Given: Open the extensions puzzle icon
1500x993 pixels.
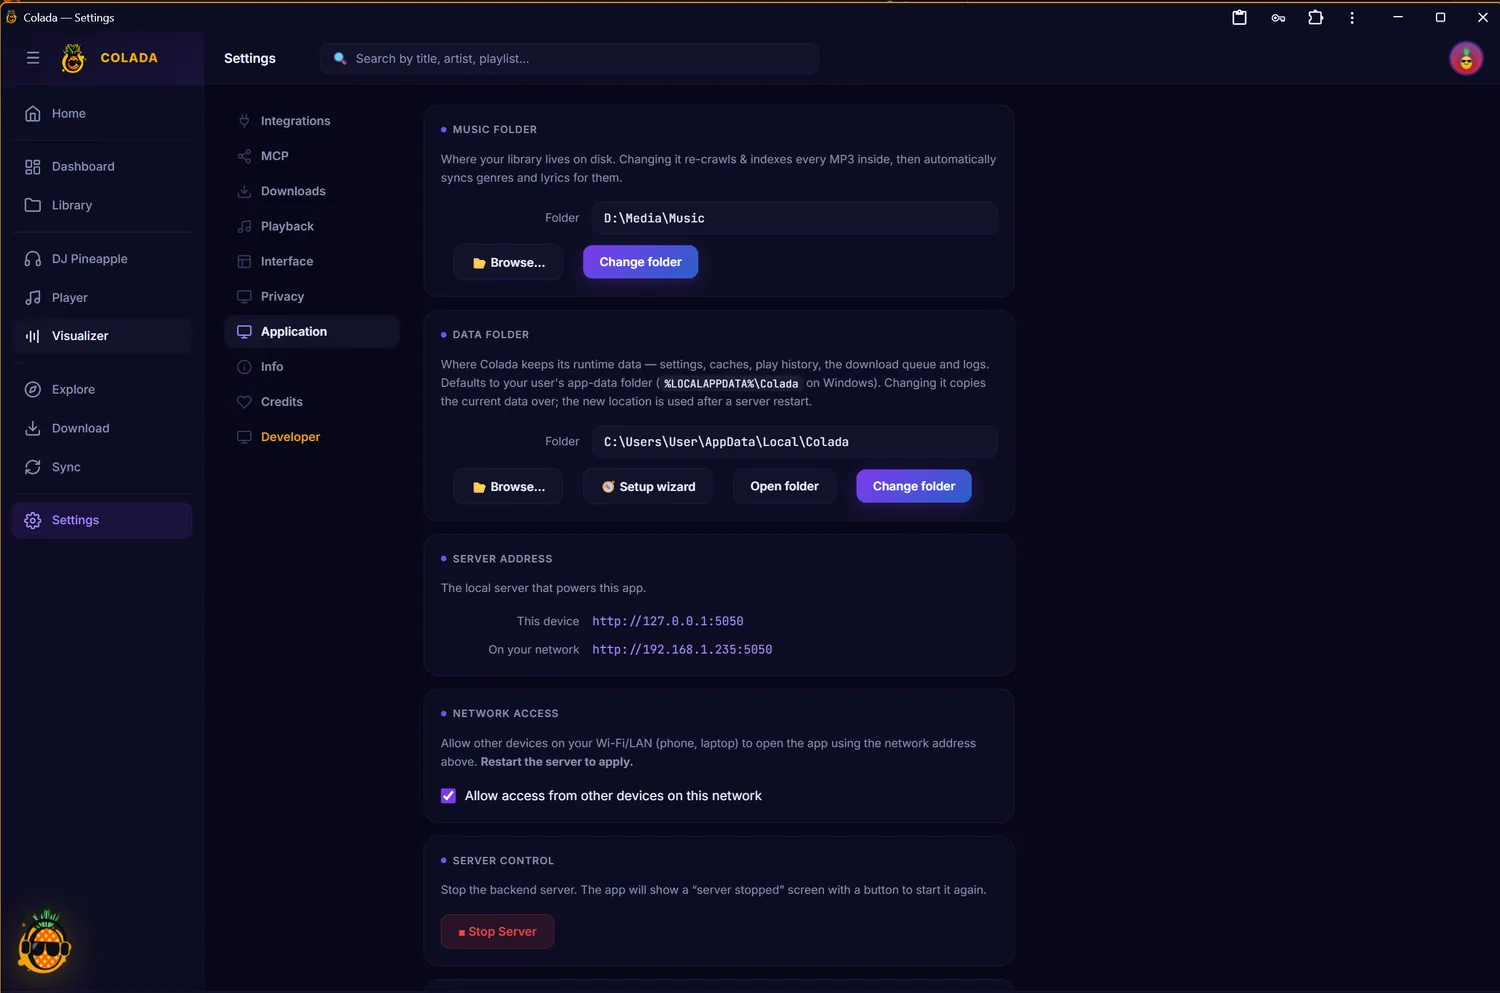Looking at the screenshot, I should pyautogui.click(x=1316, y=17).
